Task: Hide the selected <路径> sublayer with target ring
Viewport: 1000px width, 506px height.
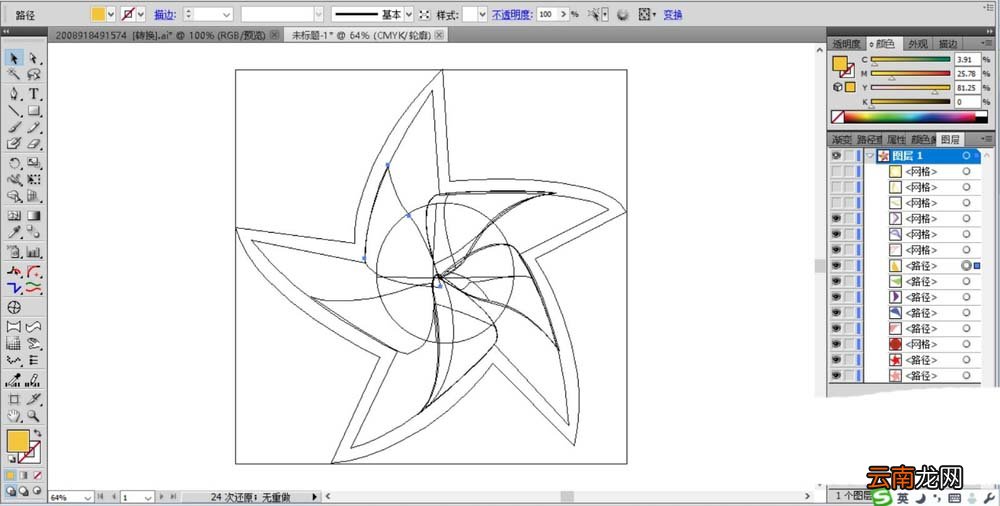Action: 836,265
